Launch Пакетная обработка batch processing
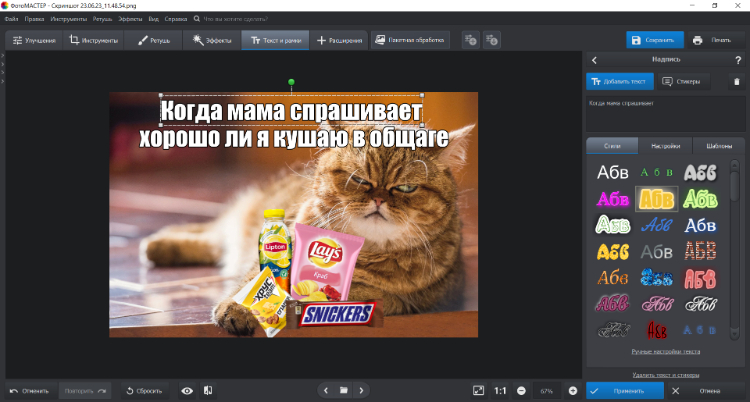Image resolution: width=750 pixels, height=402 pixels. [410, 40]
